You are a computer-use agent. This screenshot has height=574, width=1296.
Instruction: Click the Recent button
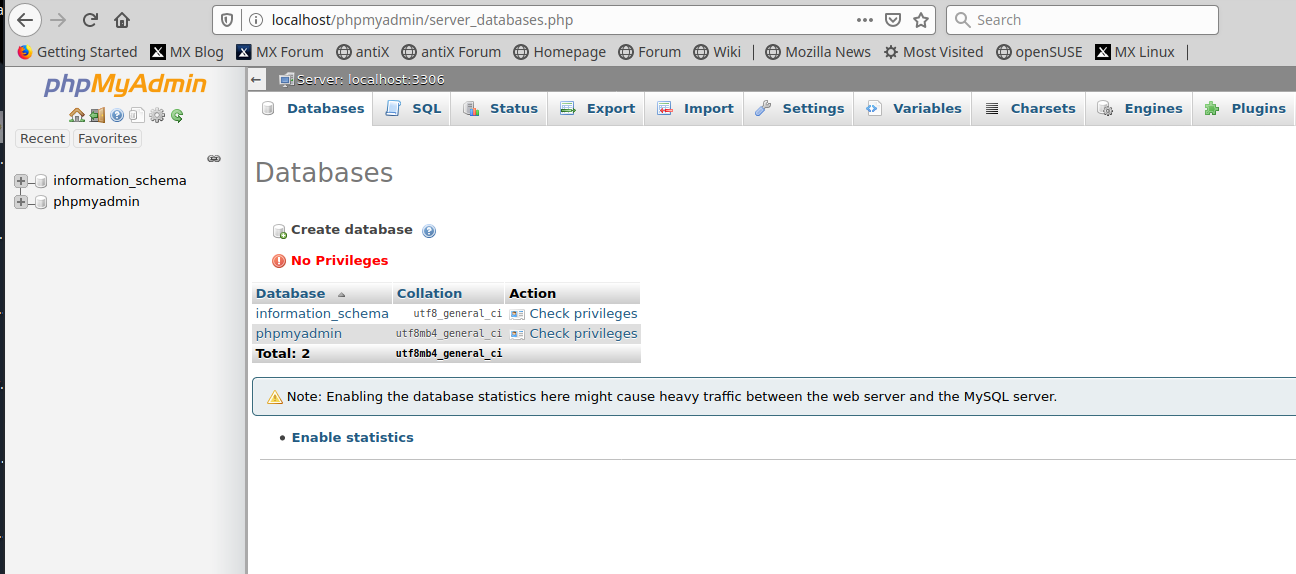tap(43, 139)
